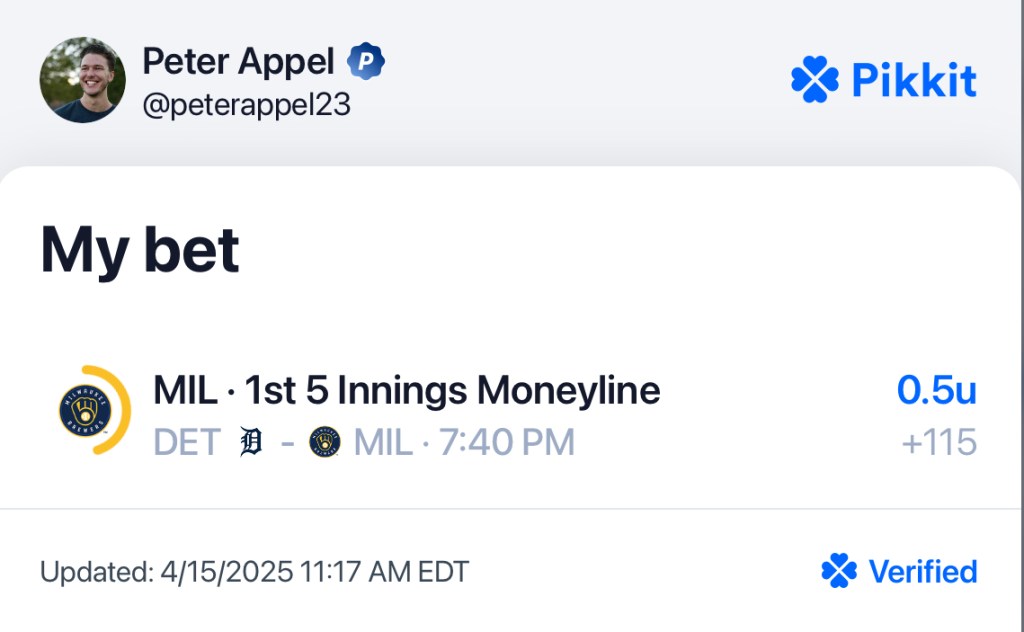Open Peter Appel's profile photo
This screenshot has height=632, width=1024.
(x=82, y=80)
